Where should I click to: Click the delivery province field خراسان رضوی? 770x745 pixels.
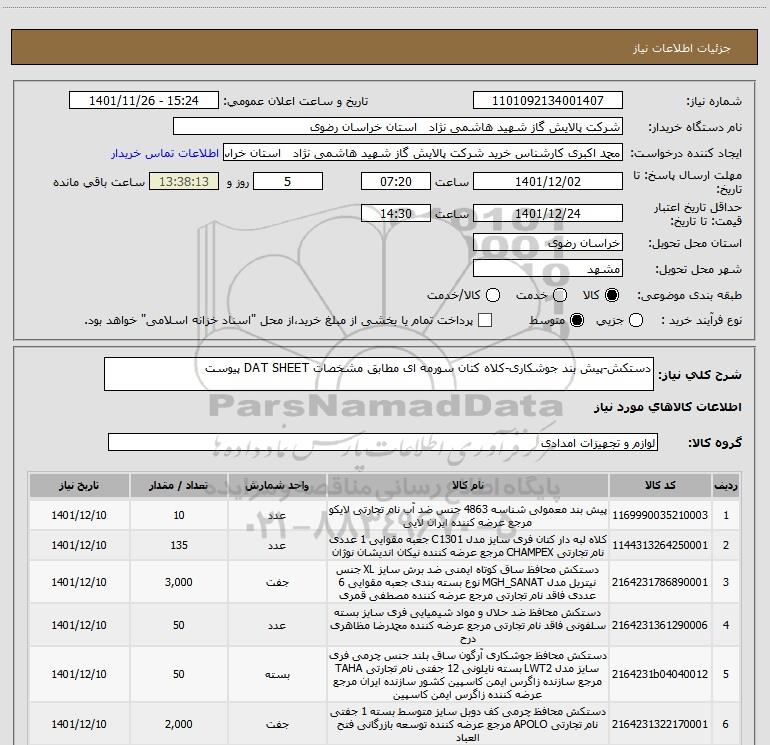pos(547,243)
